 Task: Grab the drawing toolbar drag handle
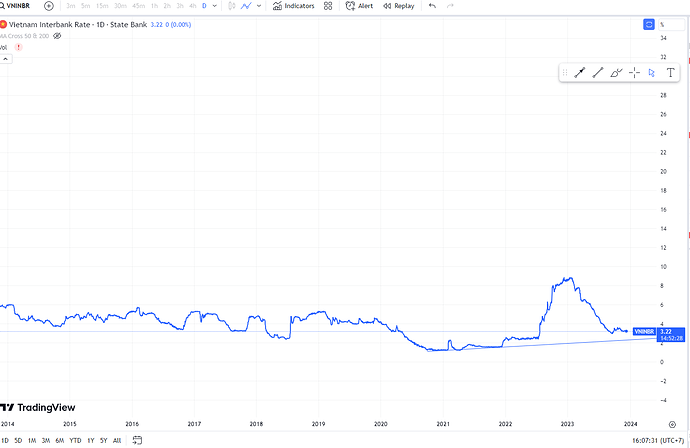tap(565, 73)
